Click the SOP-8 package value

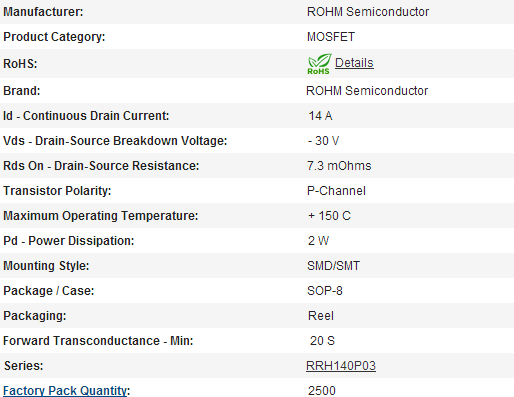tap(325, 291)
